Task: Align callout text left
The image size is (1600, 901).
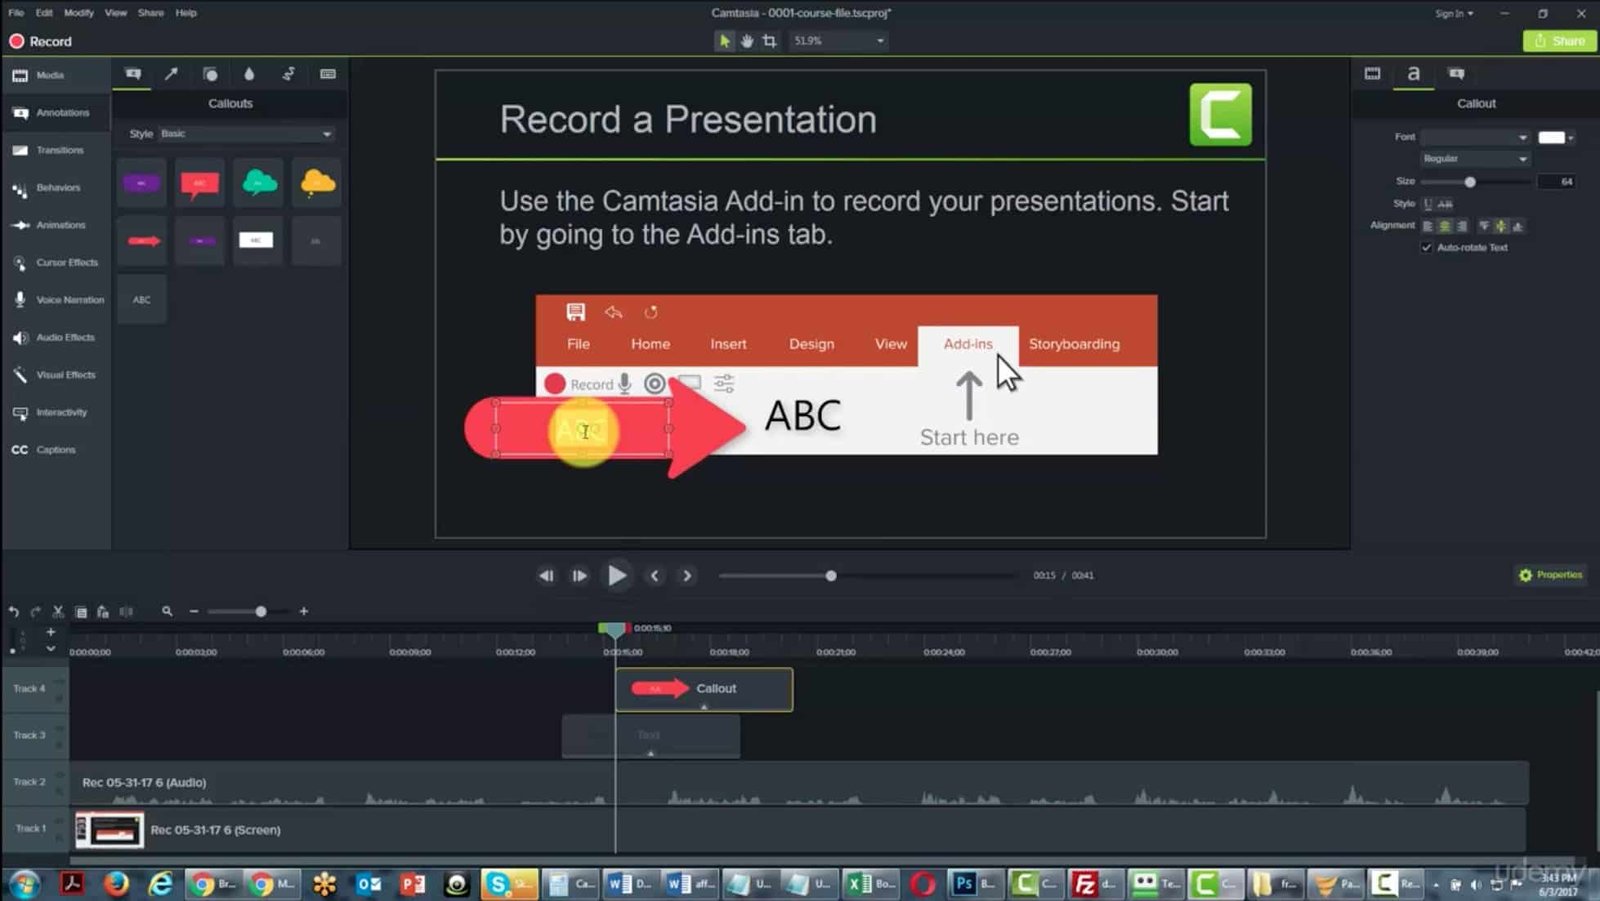Action: coord(1428,226)
